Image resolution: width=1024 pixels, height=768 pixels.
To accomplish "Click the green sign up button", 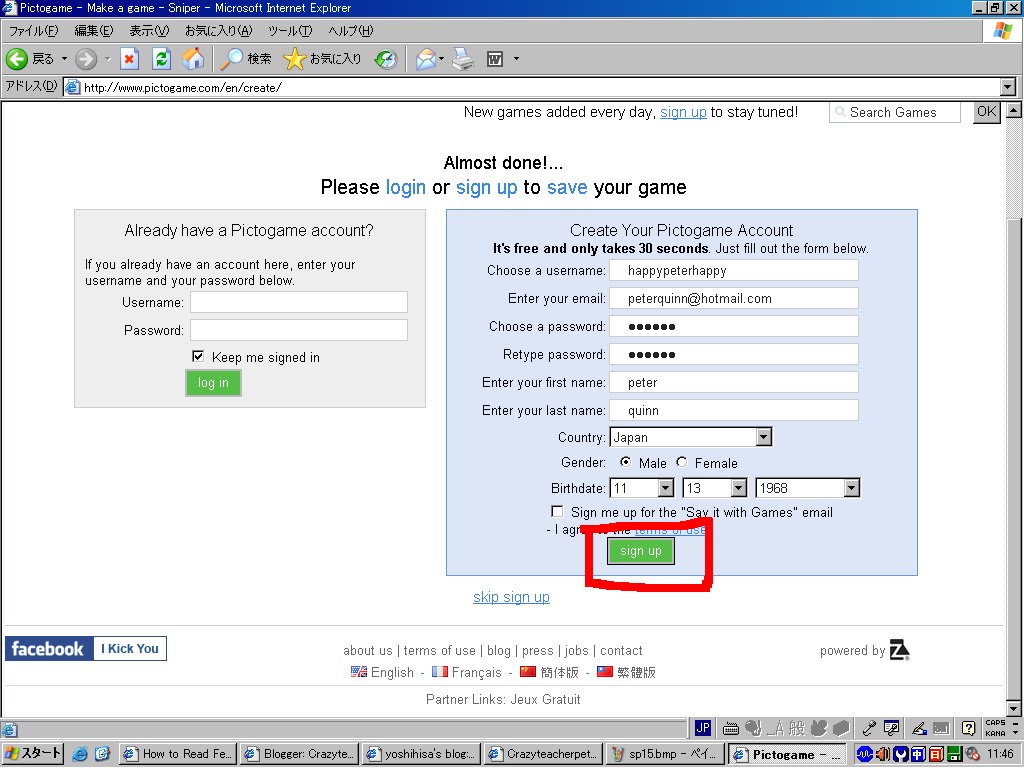I will click(641, 551).
